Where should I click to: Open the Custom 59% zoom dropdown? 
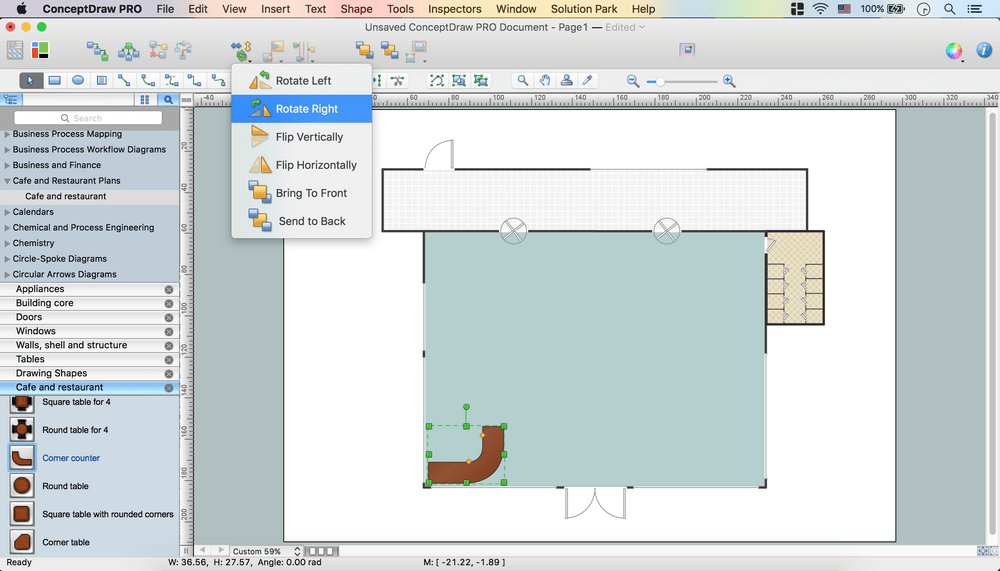pyautogui.click(x=266, y=551)
